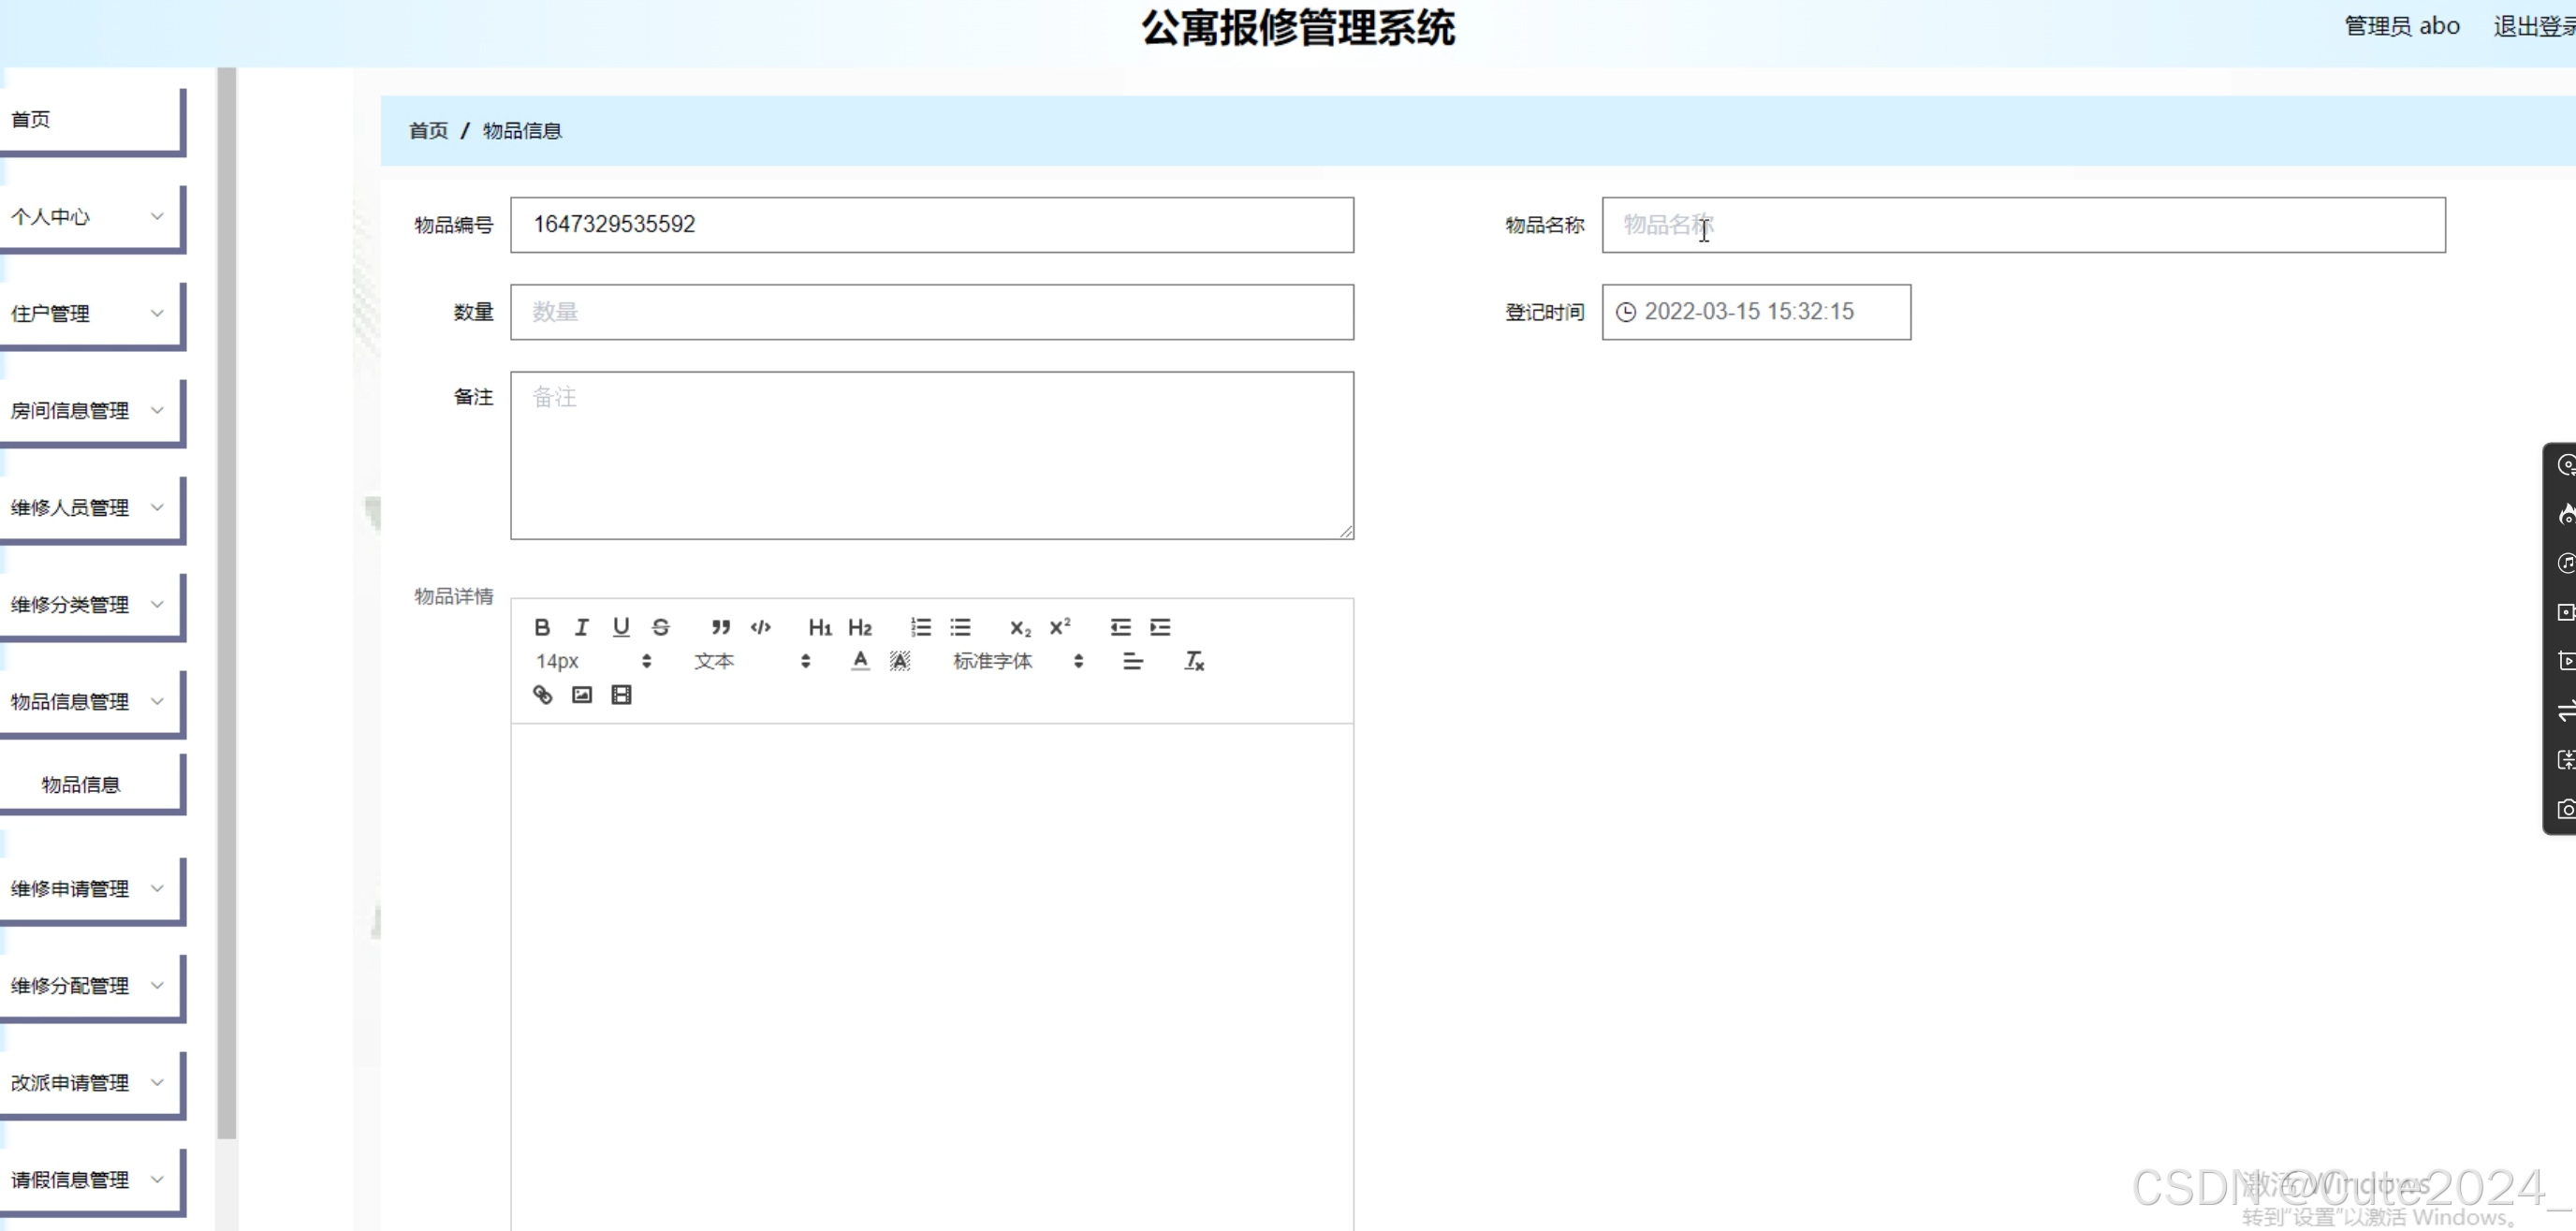Insert video into the editor
This screenshot has height=1231, width=2576.
621,695
